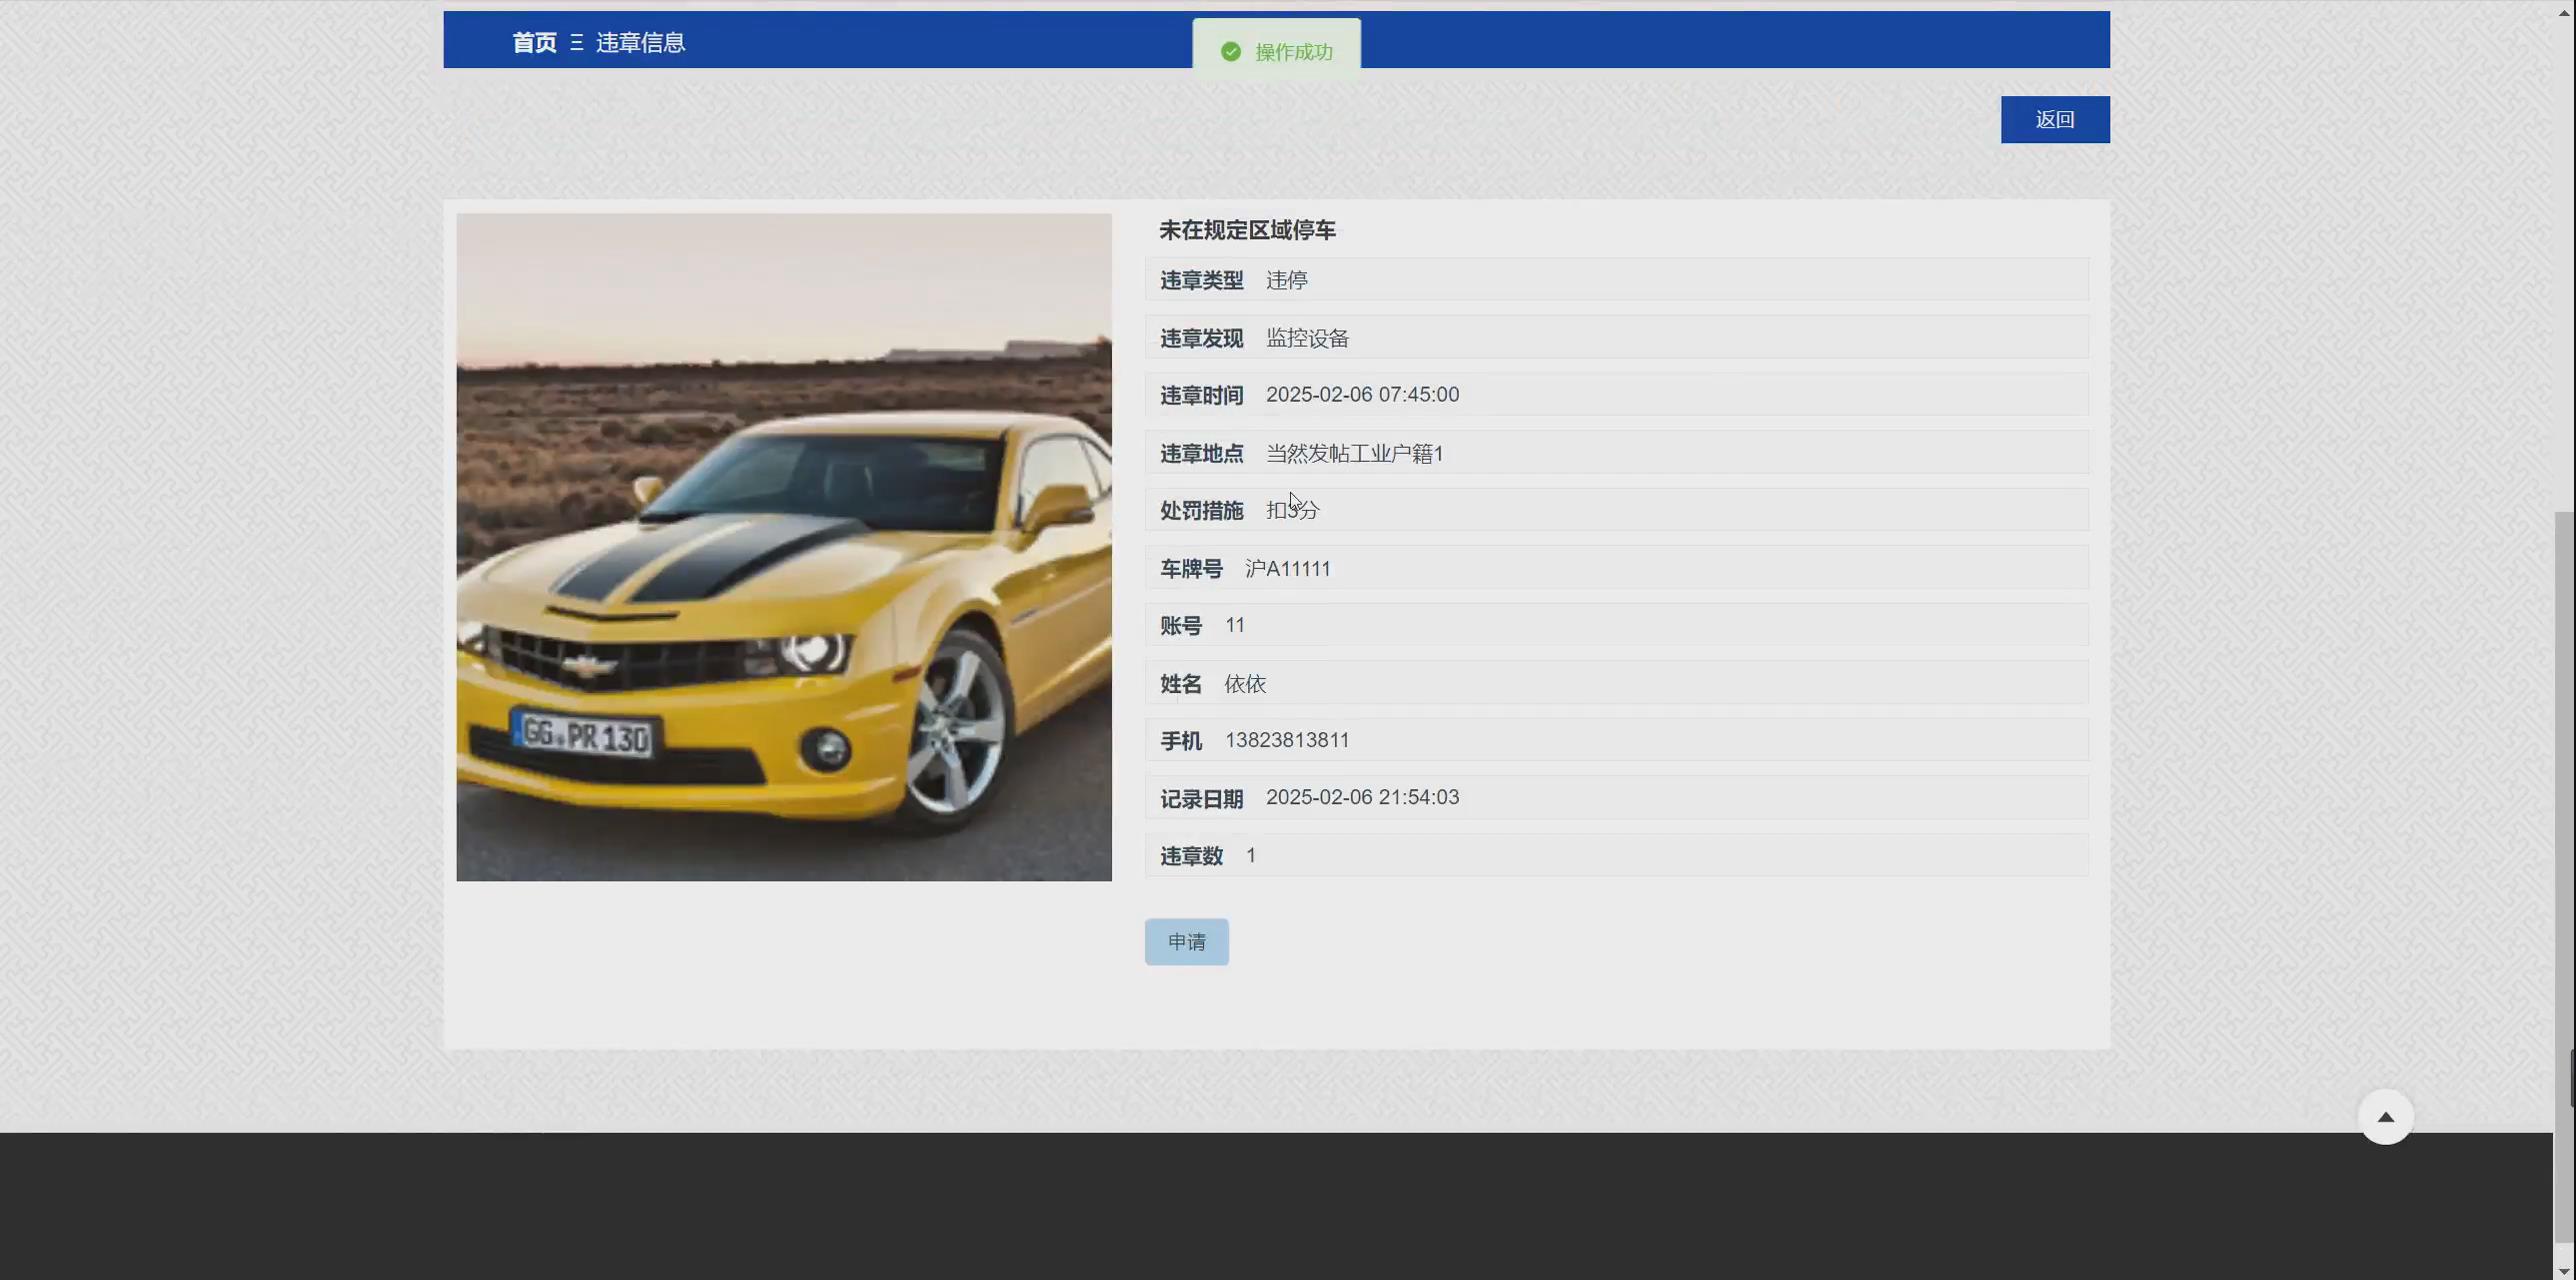Select the 违停 violation type value
This screenshot has width=2576, height=1280.
point(1287,280)
